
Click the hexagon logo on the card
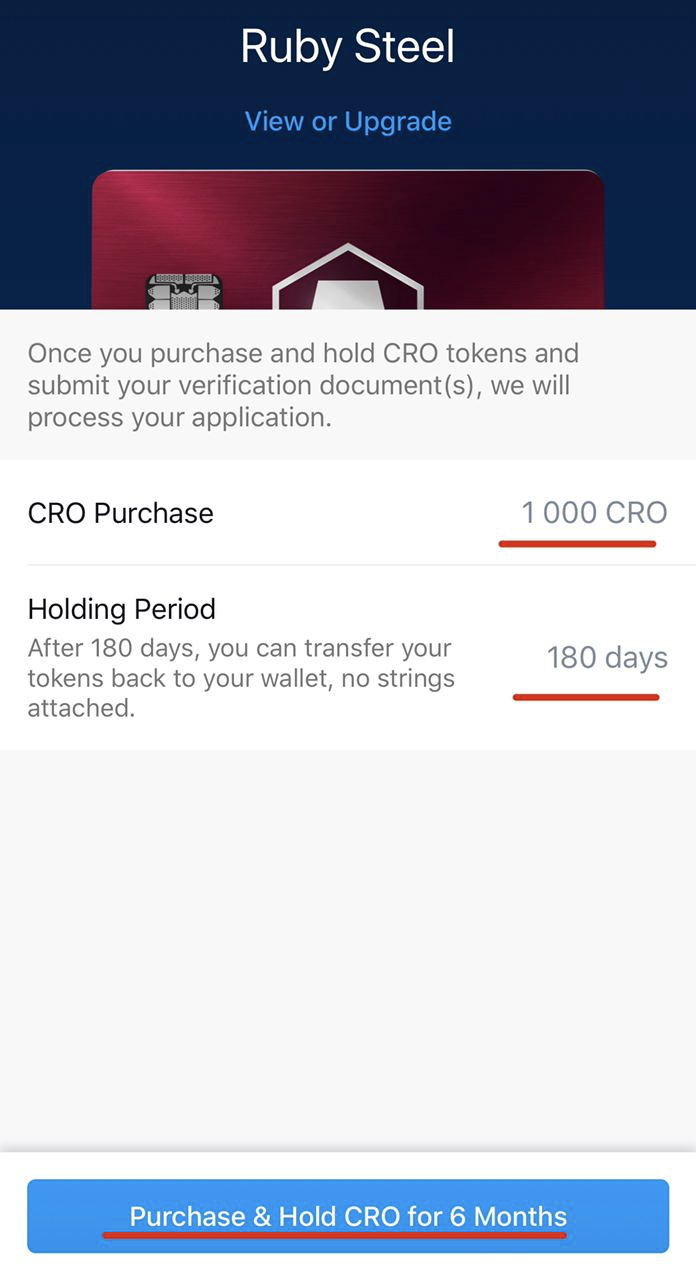348,280
